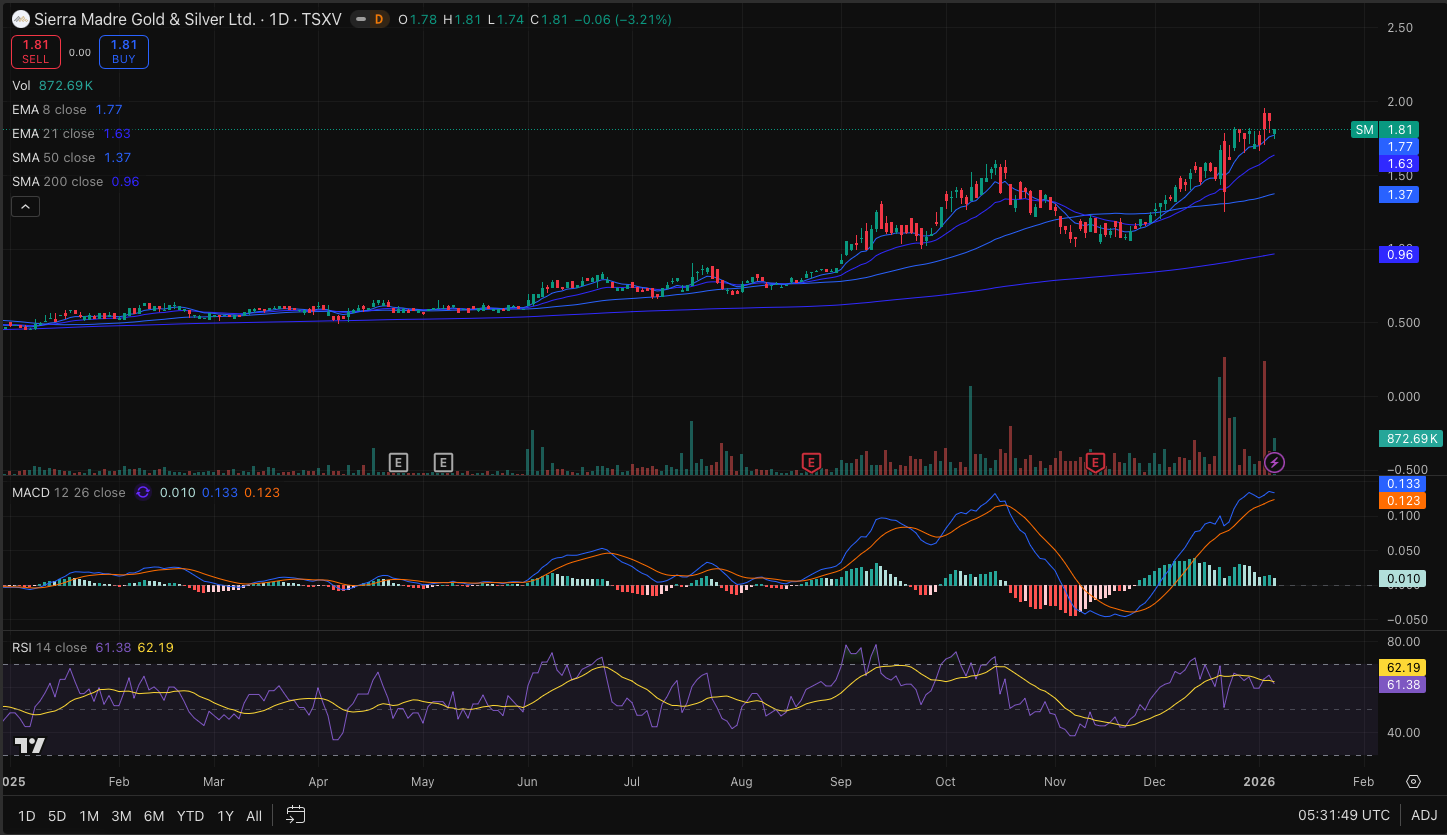The image size is (1447, 835).
Task: Select the 6M time range
Action: click(154, 816)
